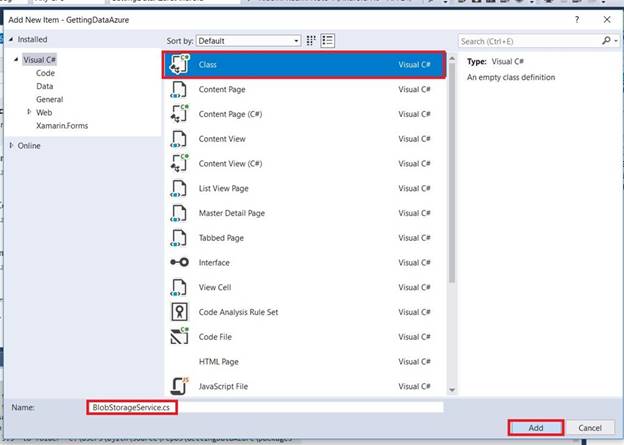This screenshot has height=445, width=624.
Task: Expand the Web node
Action: point(29,112)
